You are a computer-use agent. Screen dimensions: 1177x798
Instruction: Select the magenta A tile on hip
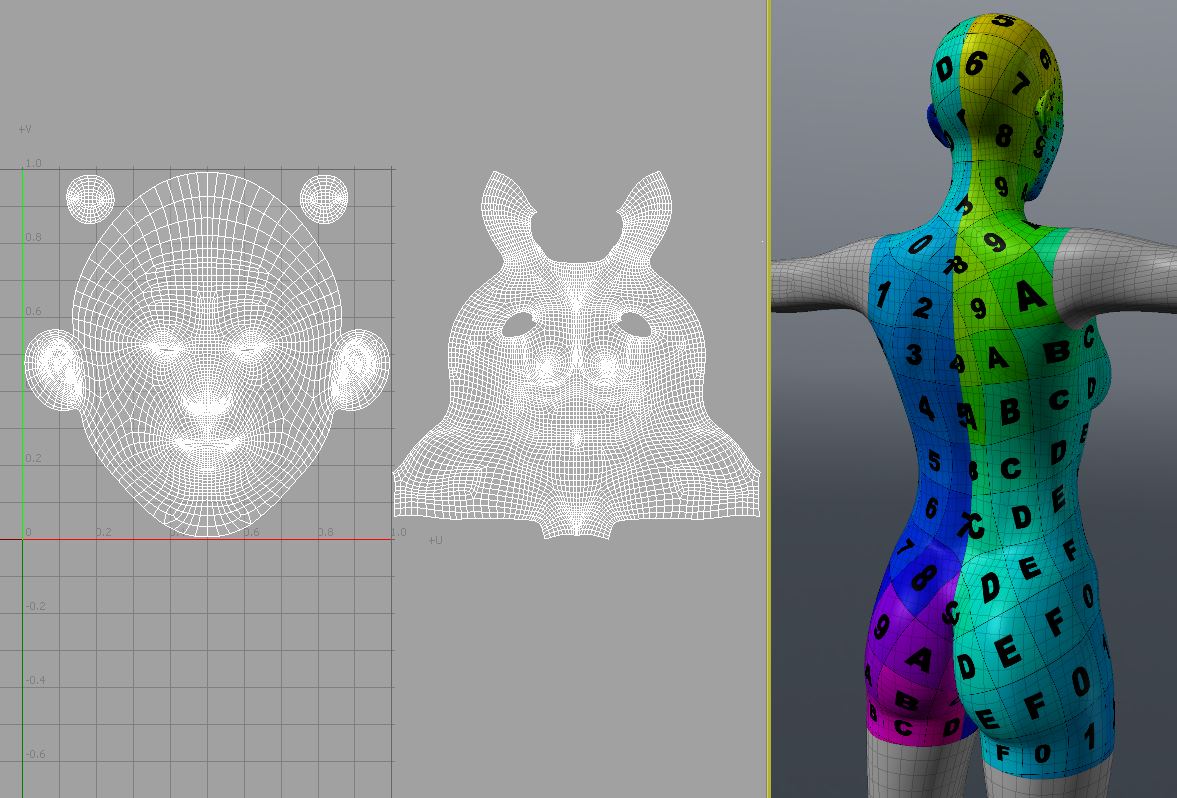click(921, 659)
